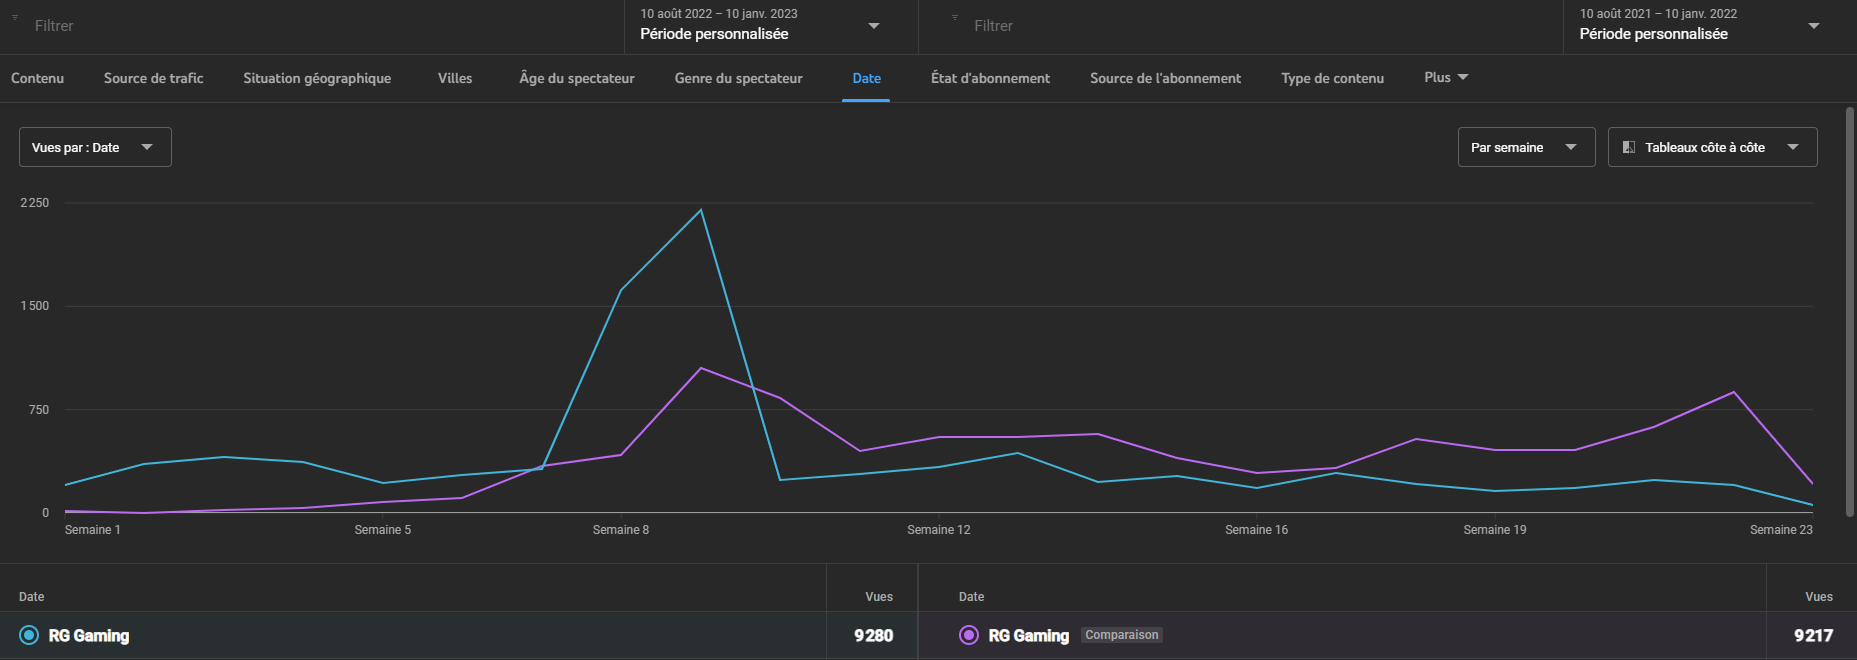1857x660 pixels.
Task: Open the Tableaux côte à côte dropdown
Action: (1712, 147)
